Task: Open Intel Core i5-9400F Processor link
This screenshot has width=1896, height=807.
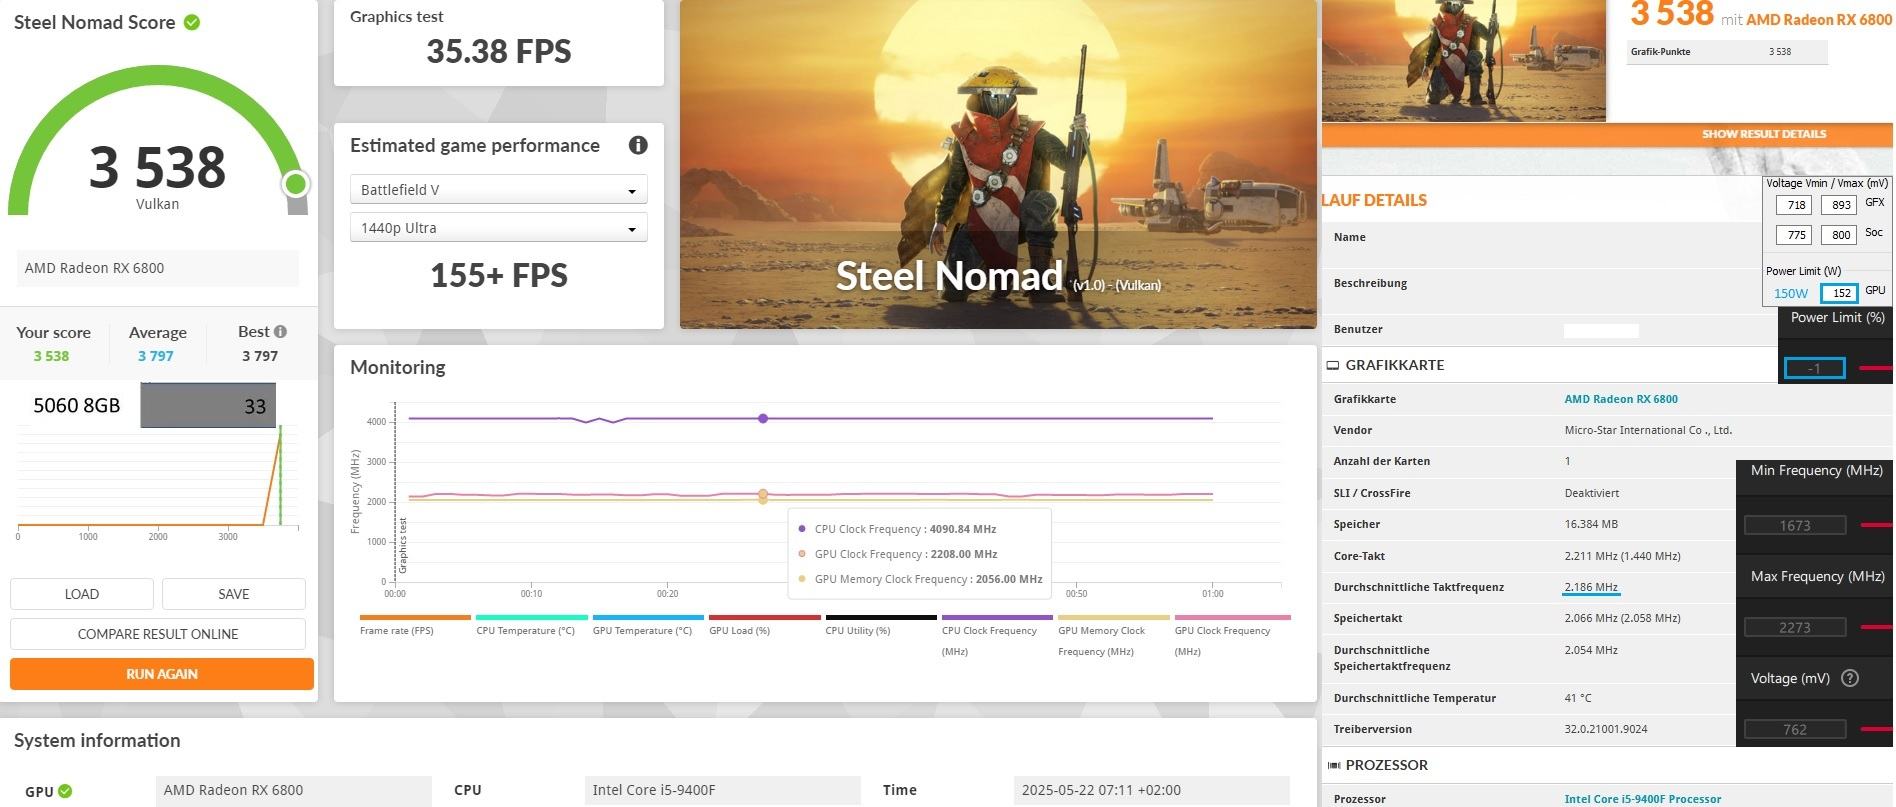Action: 1643,799
